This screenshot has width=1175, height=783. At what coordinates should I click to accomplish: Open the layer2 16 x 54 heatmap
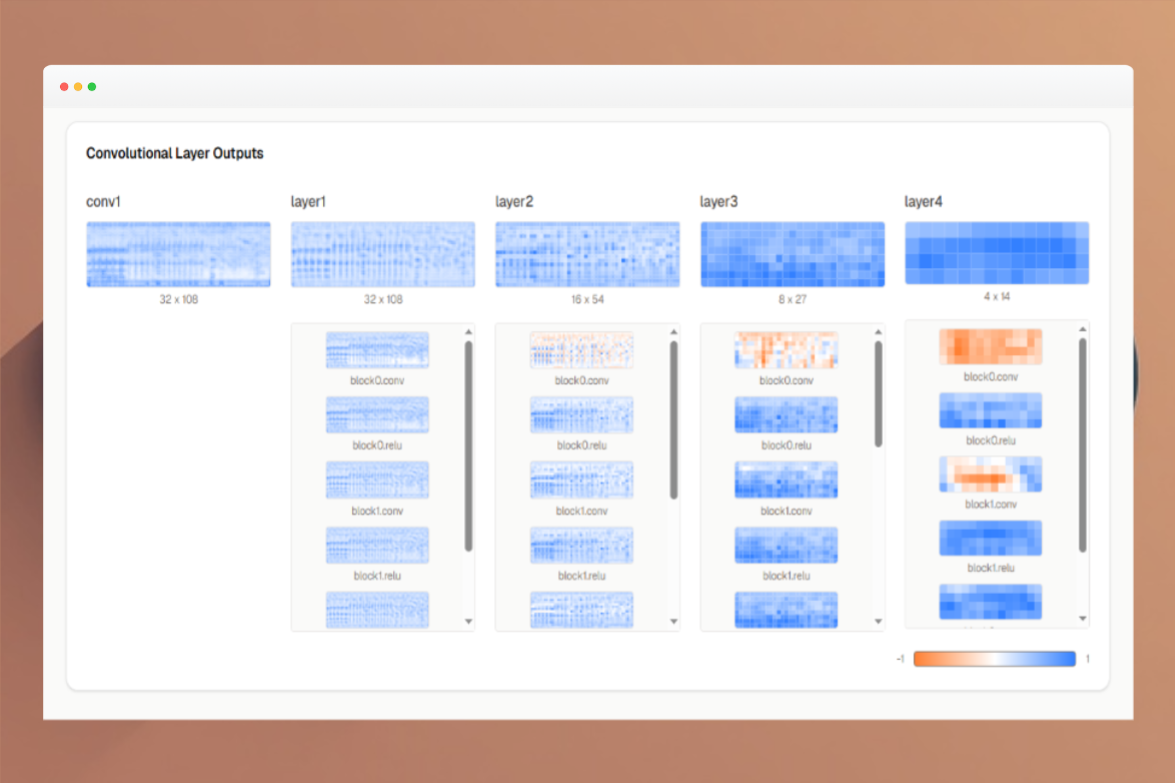pyautogui.click(x=587, y=254)
